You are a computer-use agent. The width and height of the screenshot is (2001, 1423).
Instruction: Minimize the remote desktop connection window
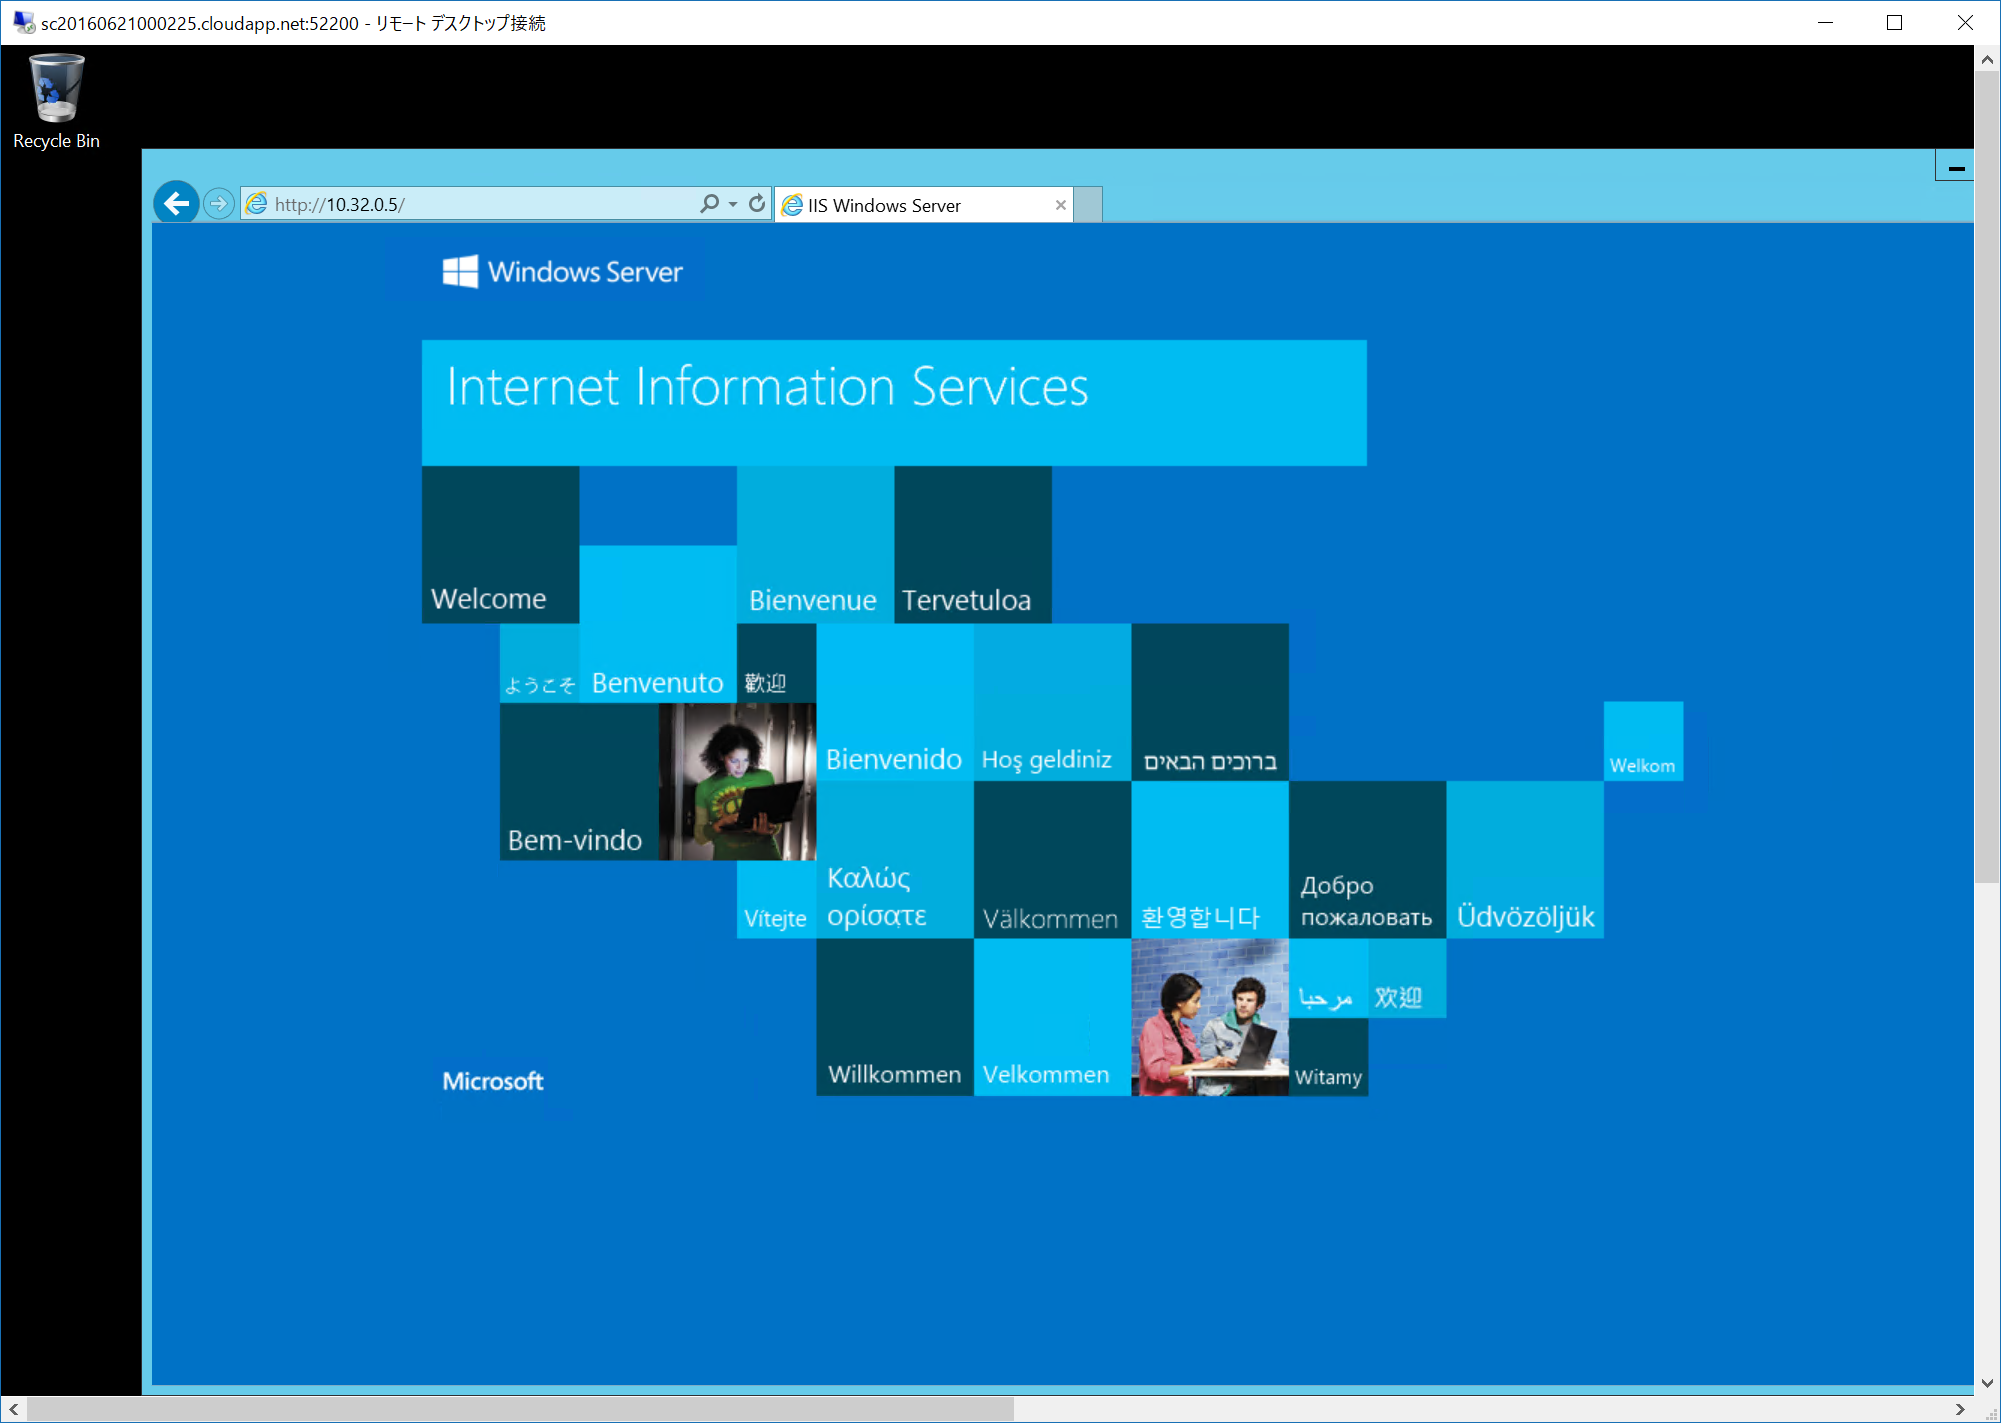[x=1825, y=22]
